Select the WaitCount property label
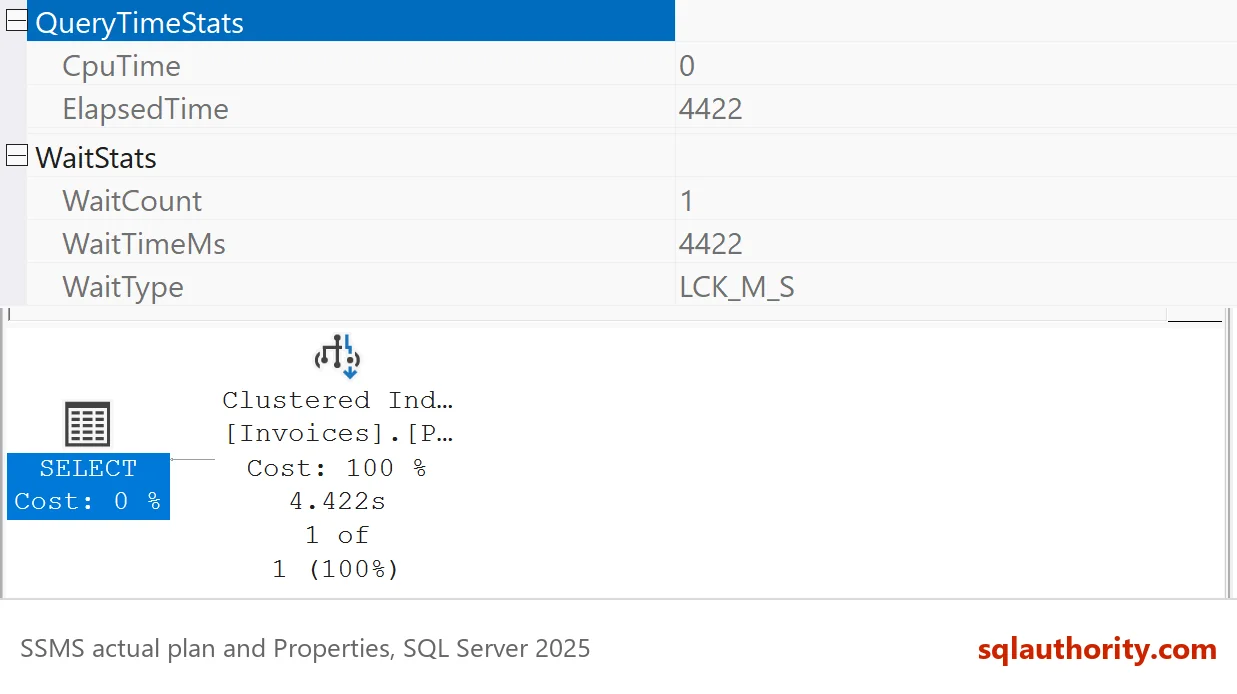 click(x=132, y=201)
